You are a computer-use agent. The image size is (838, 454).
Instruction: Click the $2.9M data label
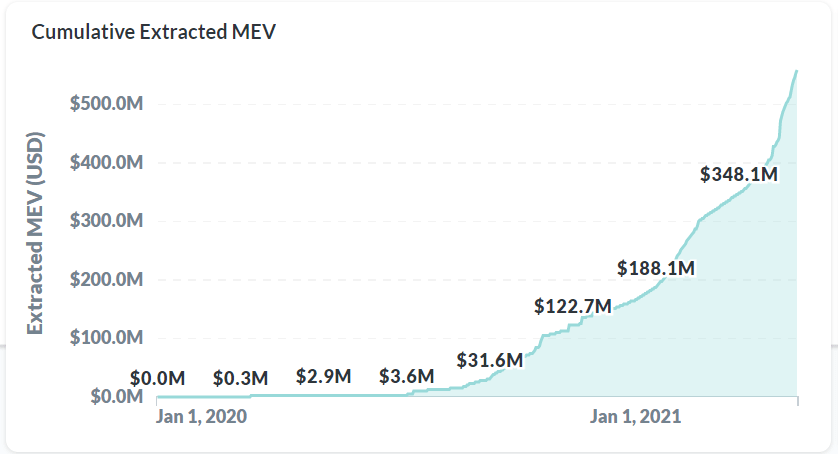pyautogui.click(x=324, y=376)
